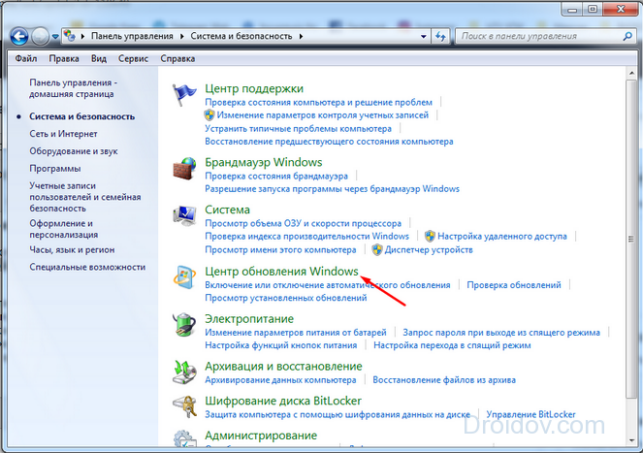Open Администрирование heading link
Image resolution: width=643 pixels, height=453 pixels.
tap(261, 435)
